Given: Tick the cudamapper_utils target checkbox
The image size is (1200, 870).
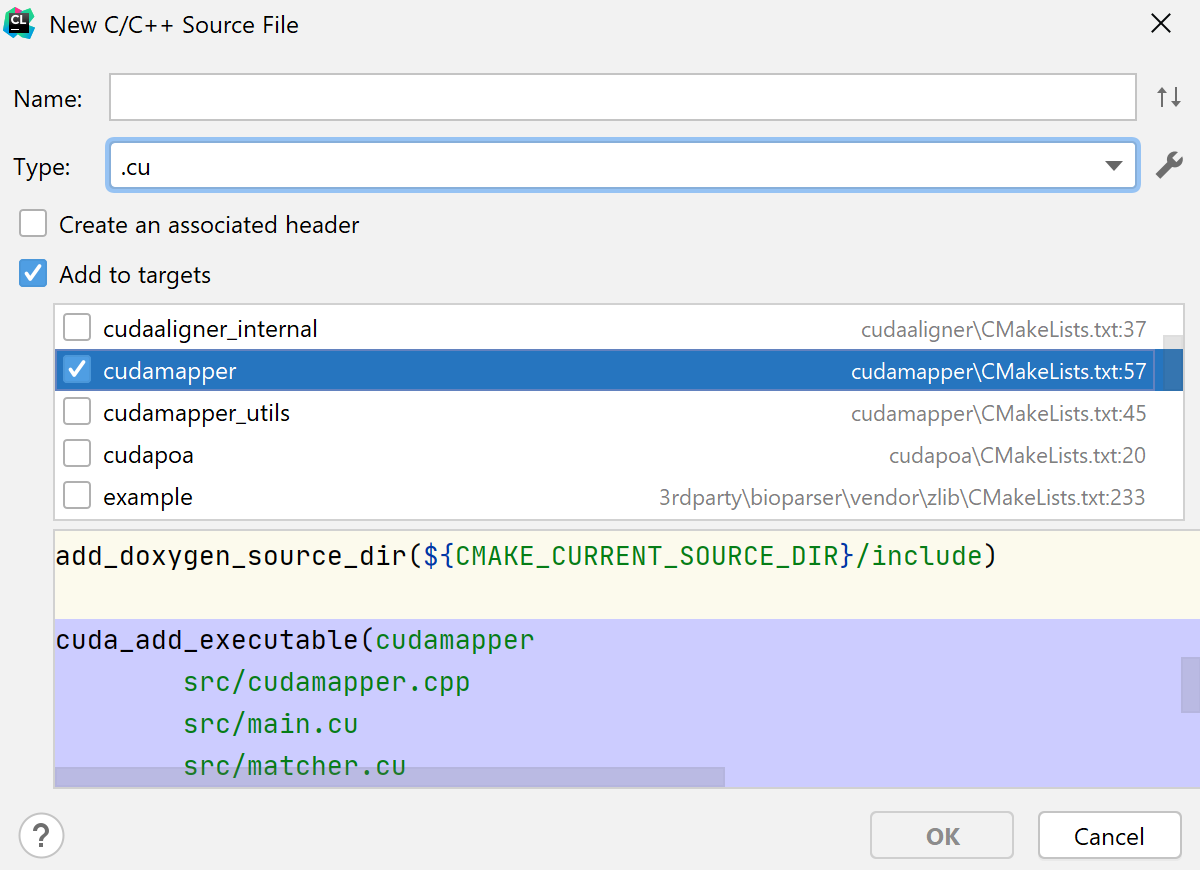Looking at the screenshot, I should 77,412.
